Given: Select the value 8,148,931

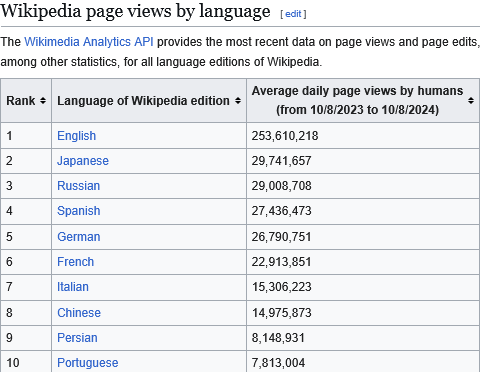Looking at the screenshot, I should point(278,338).
